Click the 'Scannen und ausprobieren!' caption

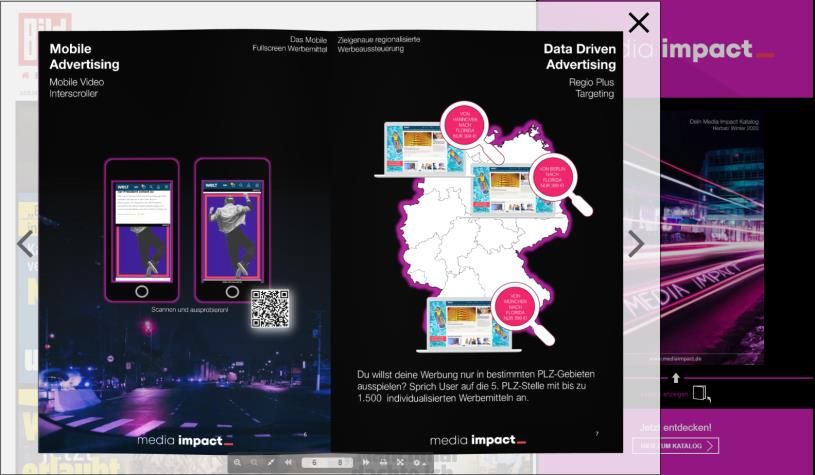click(x=190, y=309)
